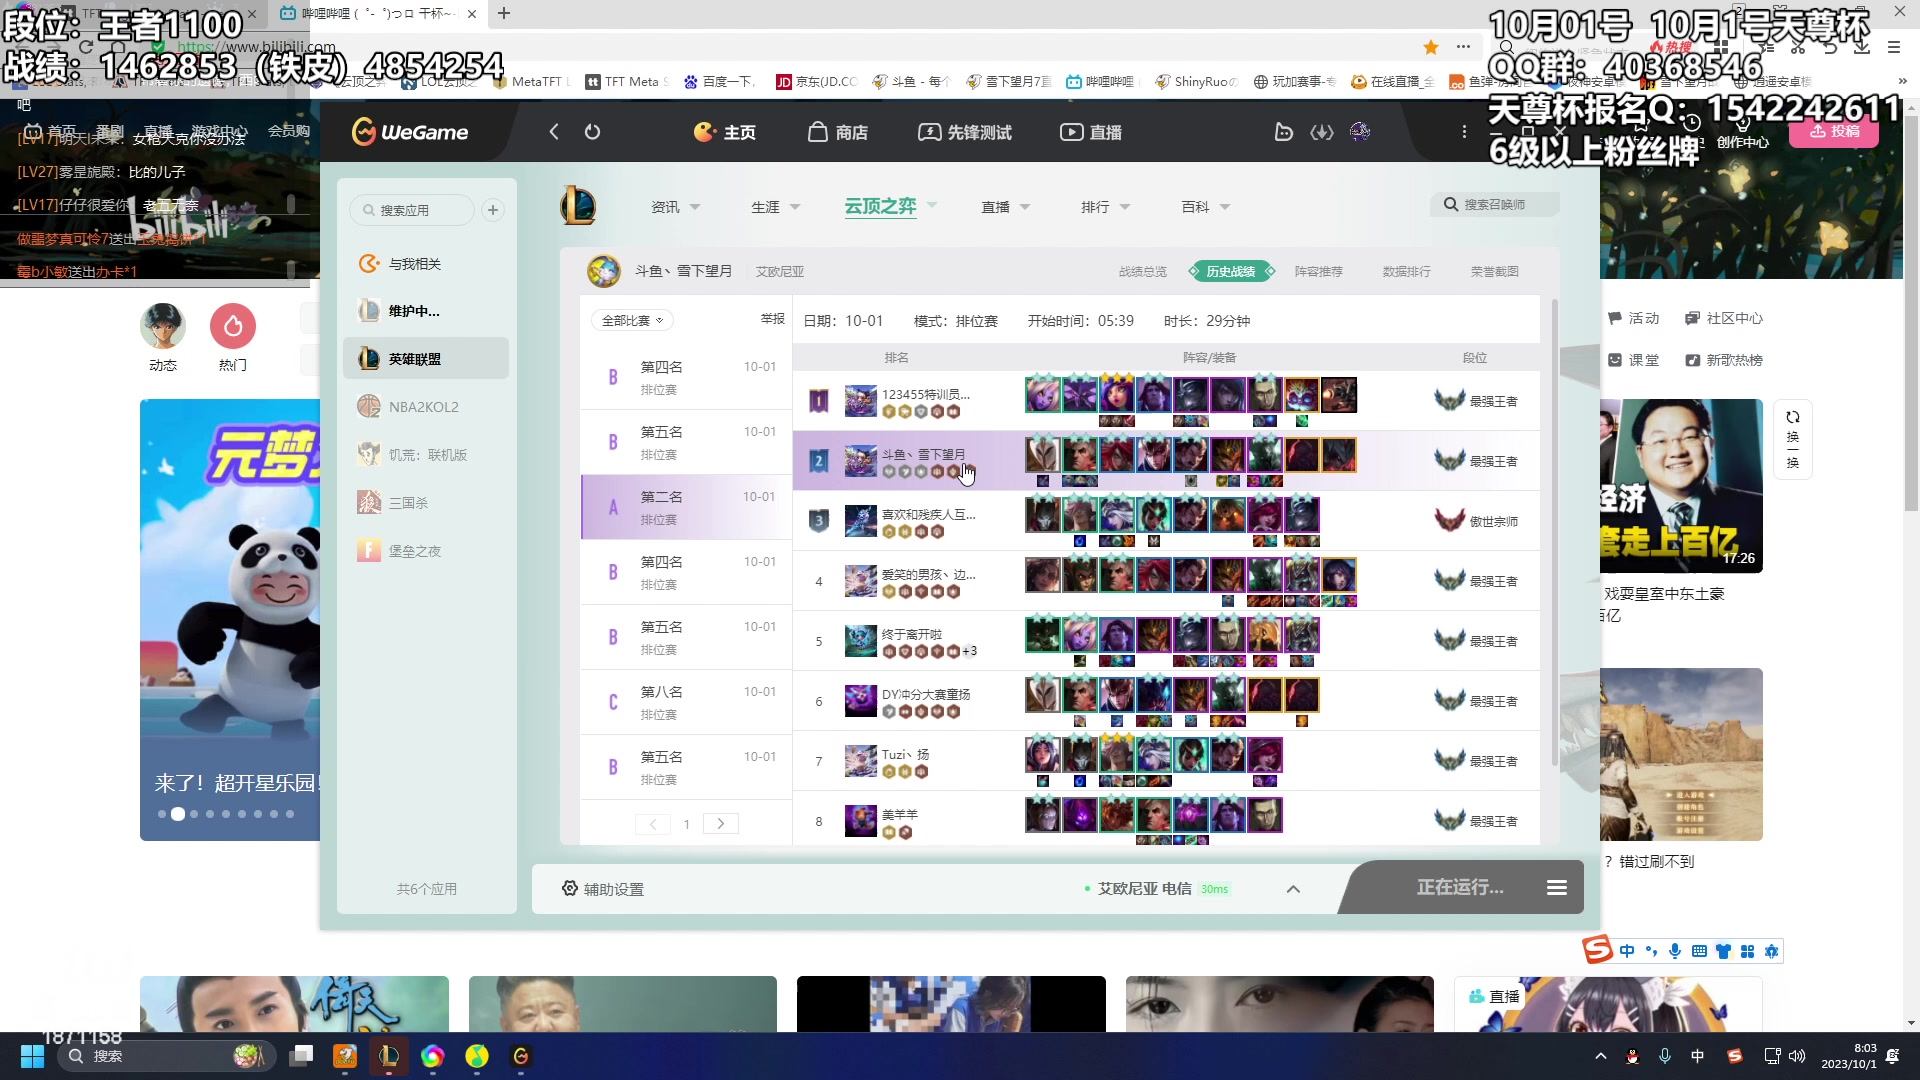Go to previous page of match list
The height and width of the screenshot is (1080, 1920).
[x=653, y=824]
